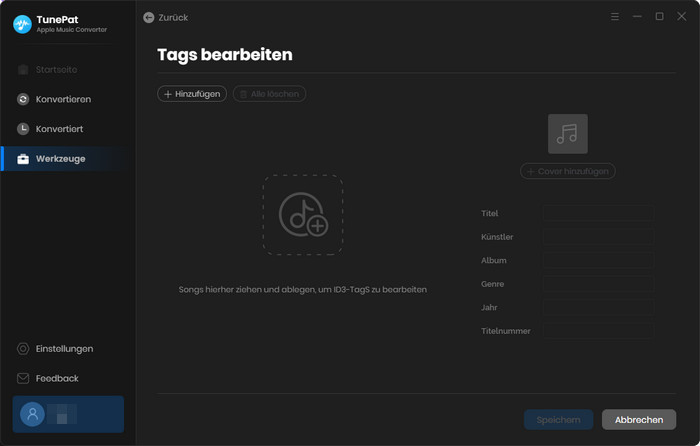
Task: Click the Abbrechen button
Action: (639, 420)
